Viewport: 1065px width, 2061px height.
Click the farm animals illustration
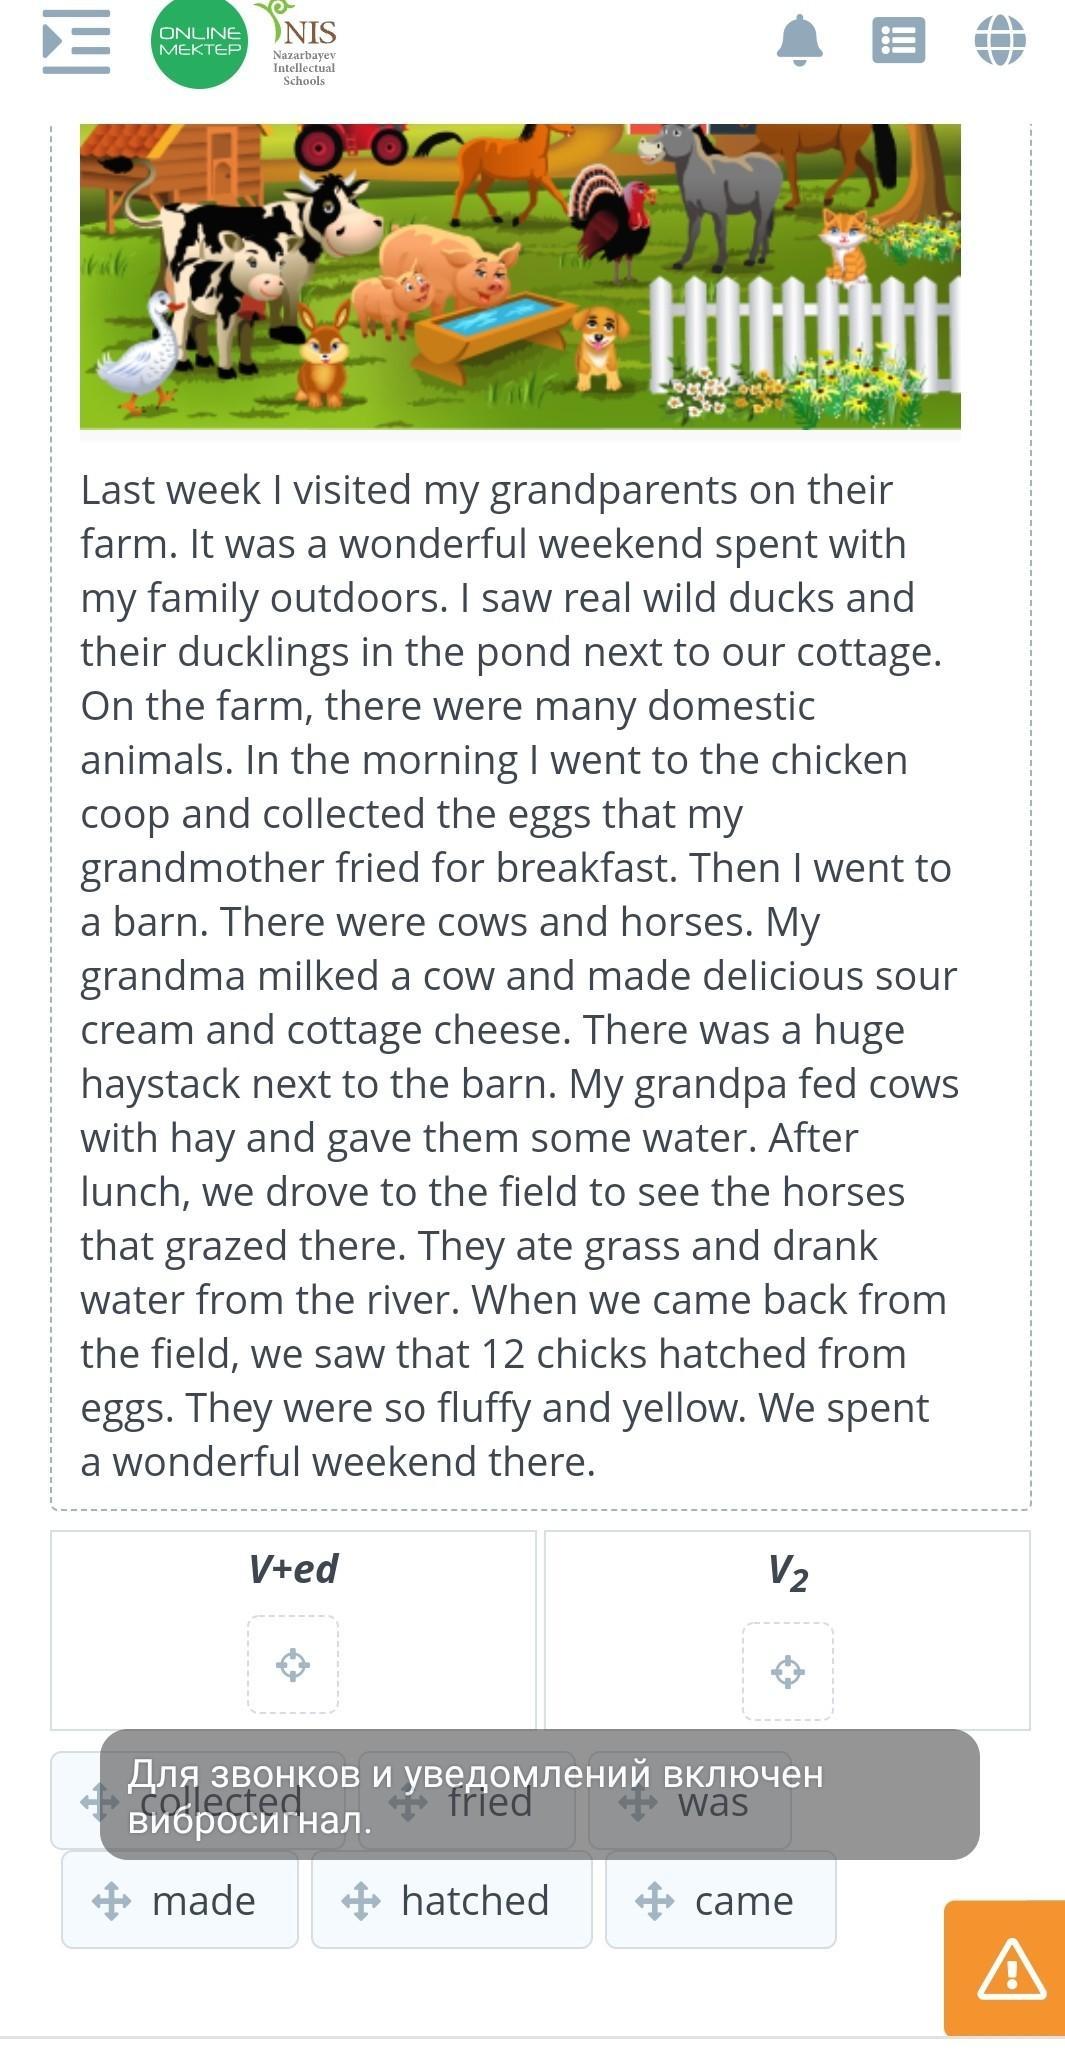pos(520,277)
